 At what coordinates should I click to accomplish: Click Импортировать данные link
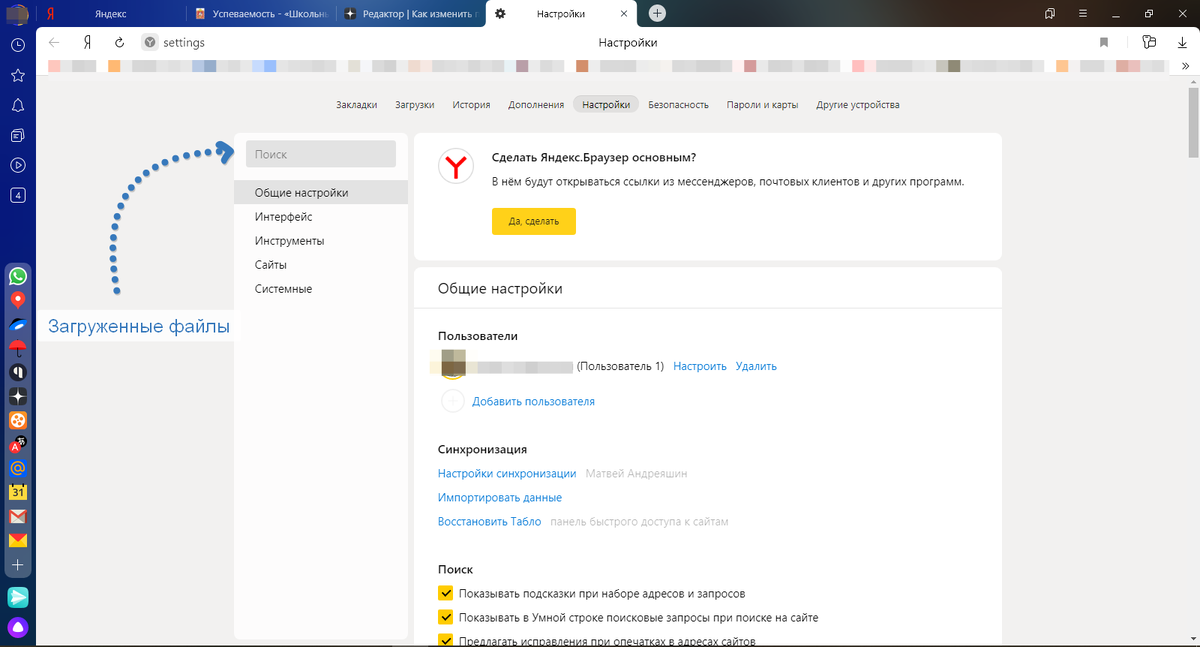[500, 497]
